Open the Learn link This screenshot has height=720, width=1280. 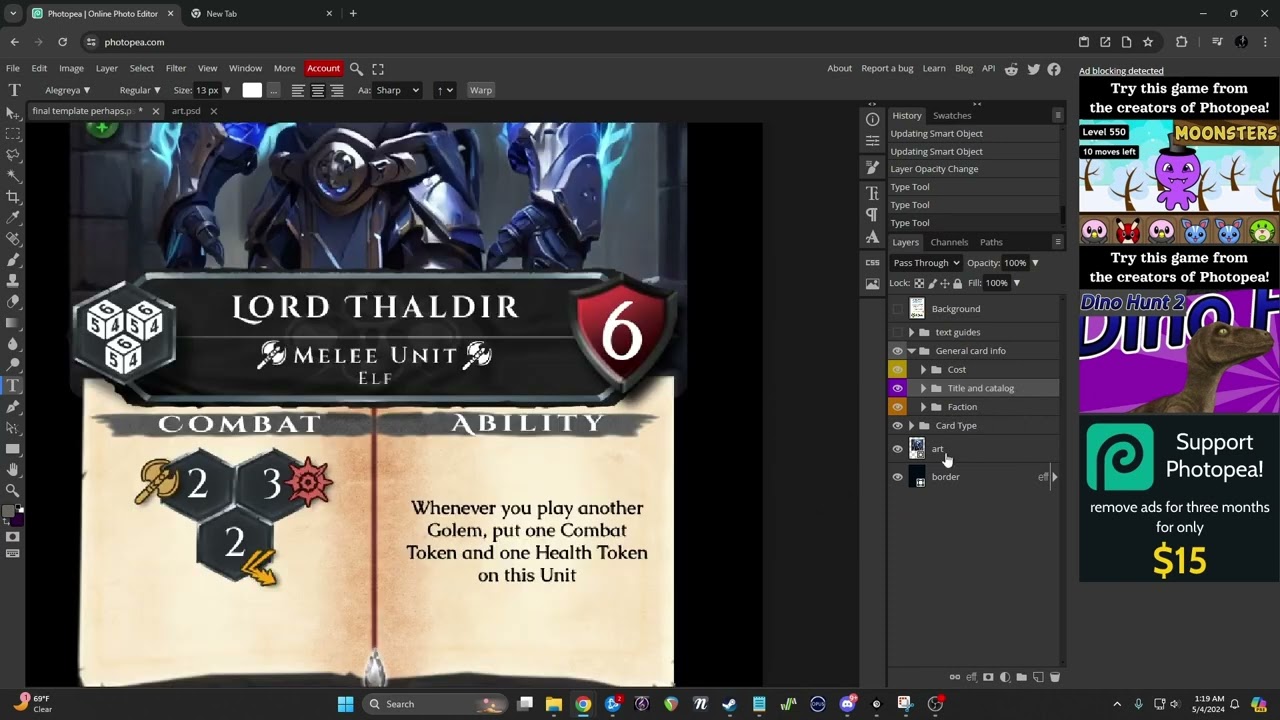pos(934,68)
